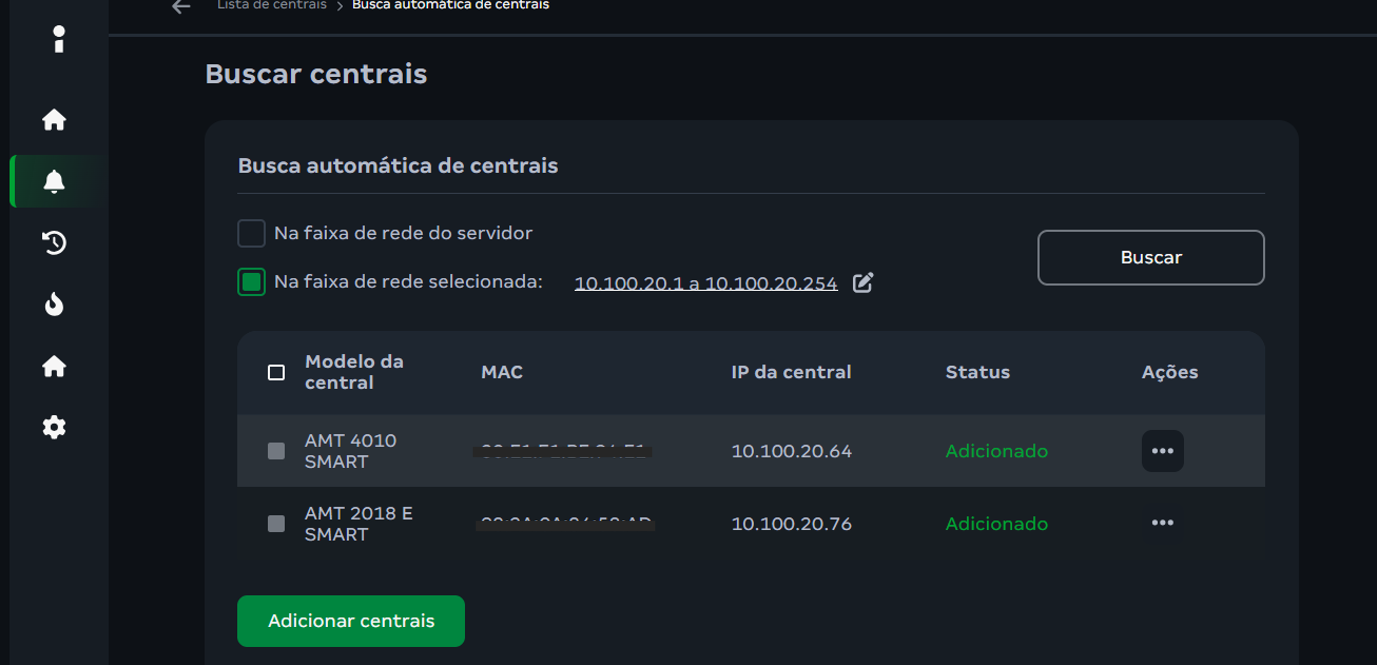The width and height of the screenshot is (1377, 665).
Task: Toggle 'Na faixa de rede selecionada' checkbox
Action: coord(251,282)
